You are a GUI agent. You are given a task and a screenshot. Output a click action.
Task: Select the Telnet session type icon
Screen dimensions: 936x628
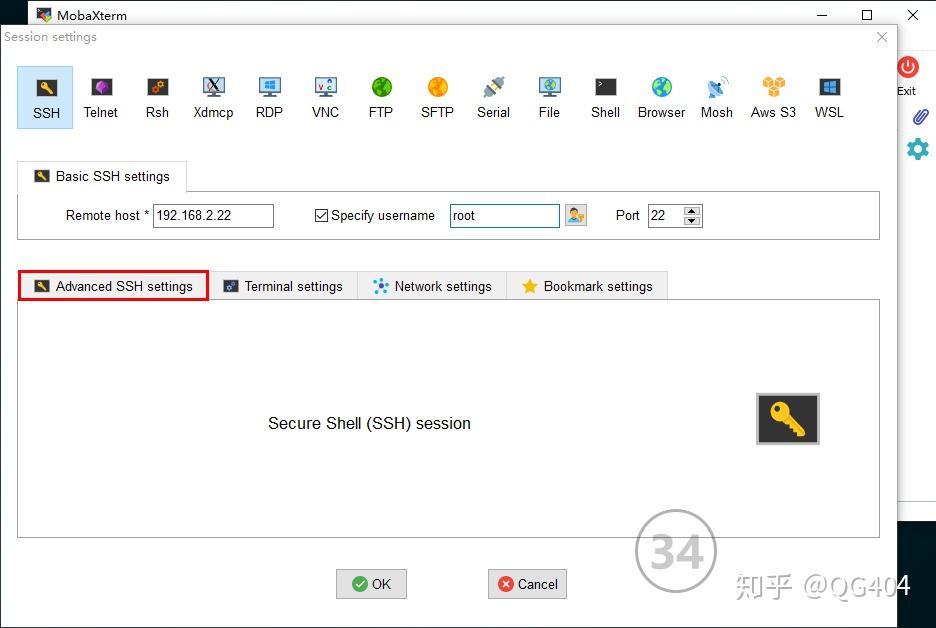(100, 97)
